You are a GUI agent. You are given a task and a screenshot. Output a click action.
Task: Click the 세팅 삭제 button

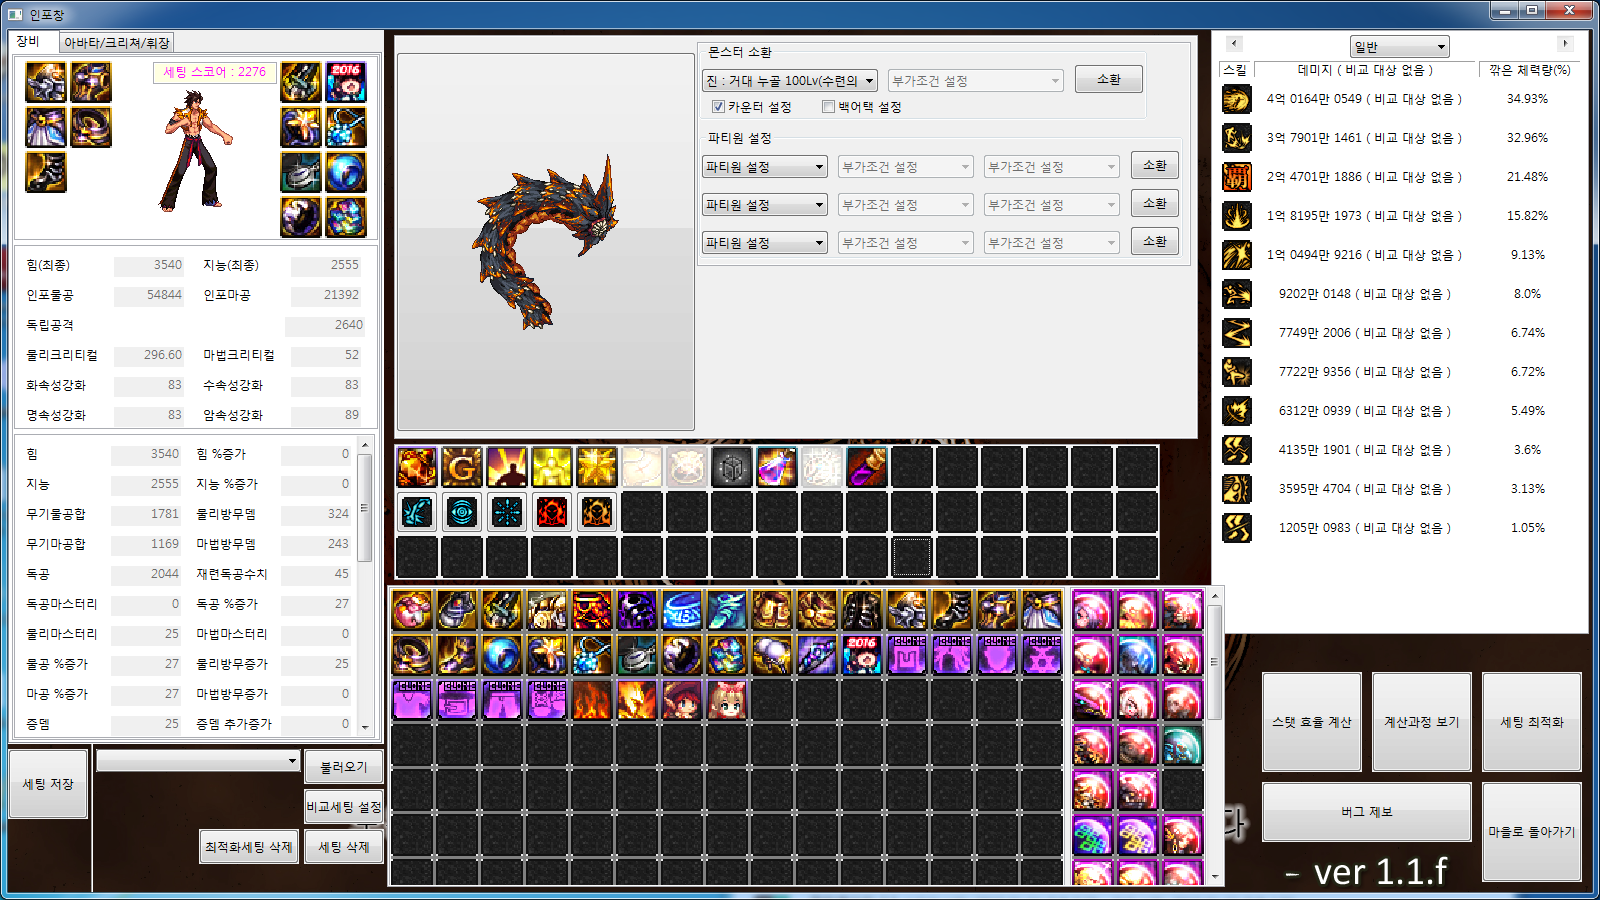tap(343, 847)
